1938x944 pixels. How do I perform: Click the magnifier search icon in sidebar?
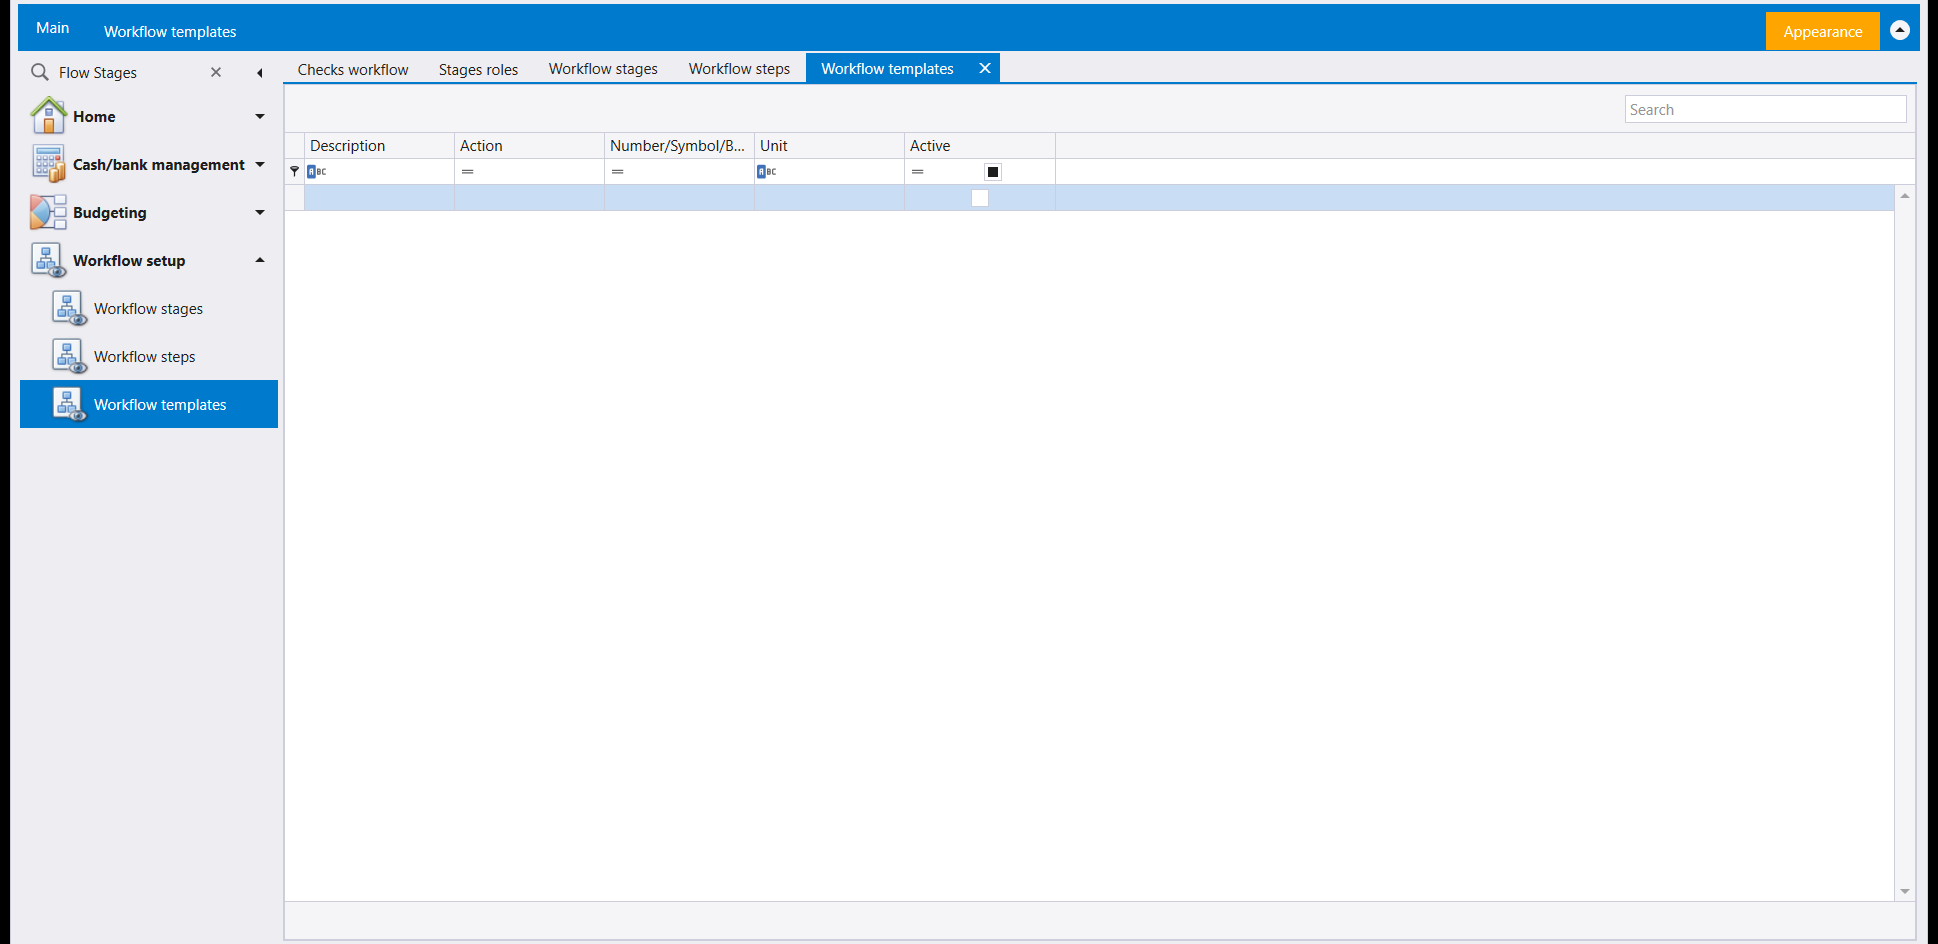click(40, 72)
